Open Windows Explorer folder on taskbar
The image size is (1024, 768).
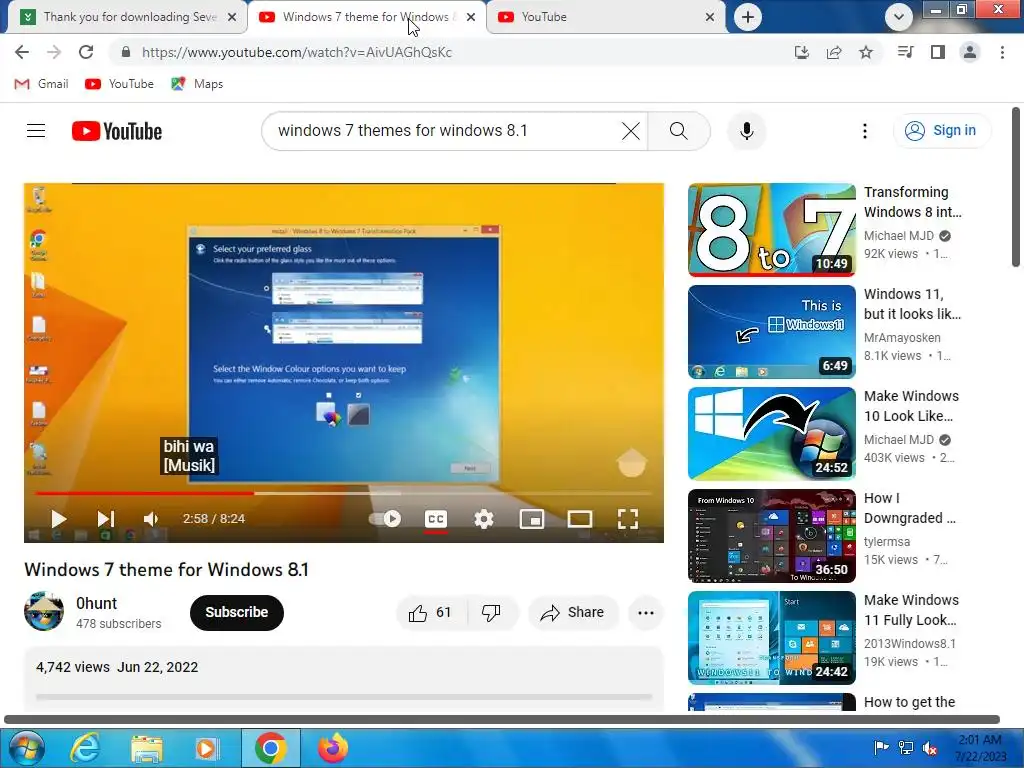[x=147, y=749]
